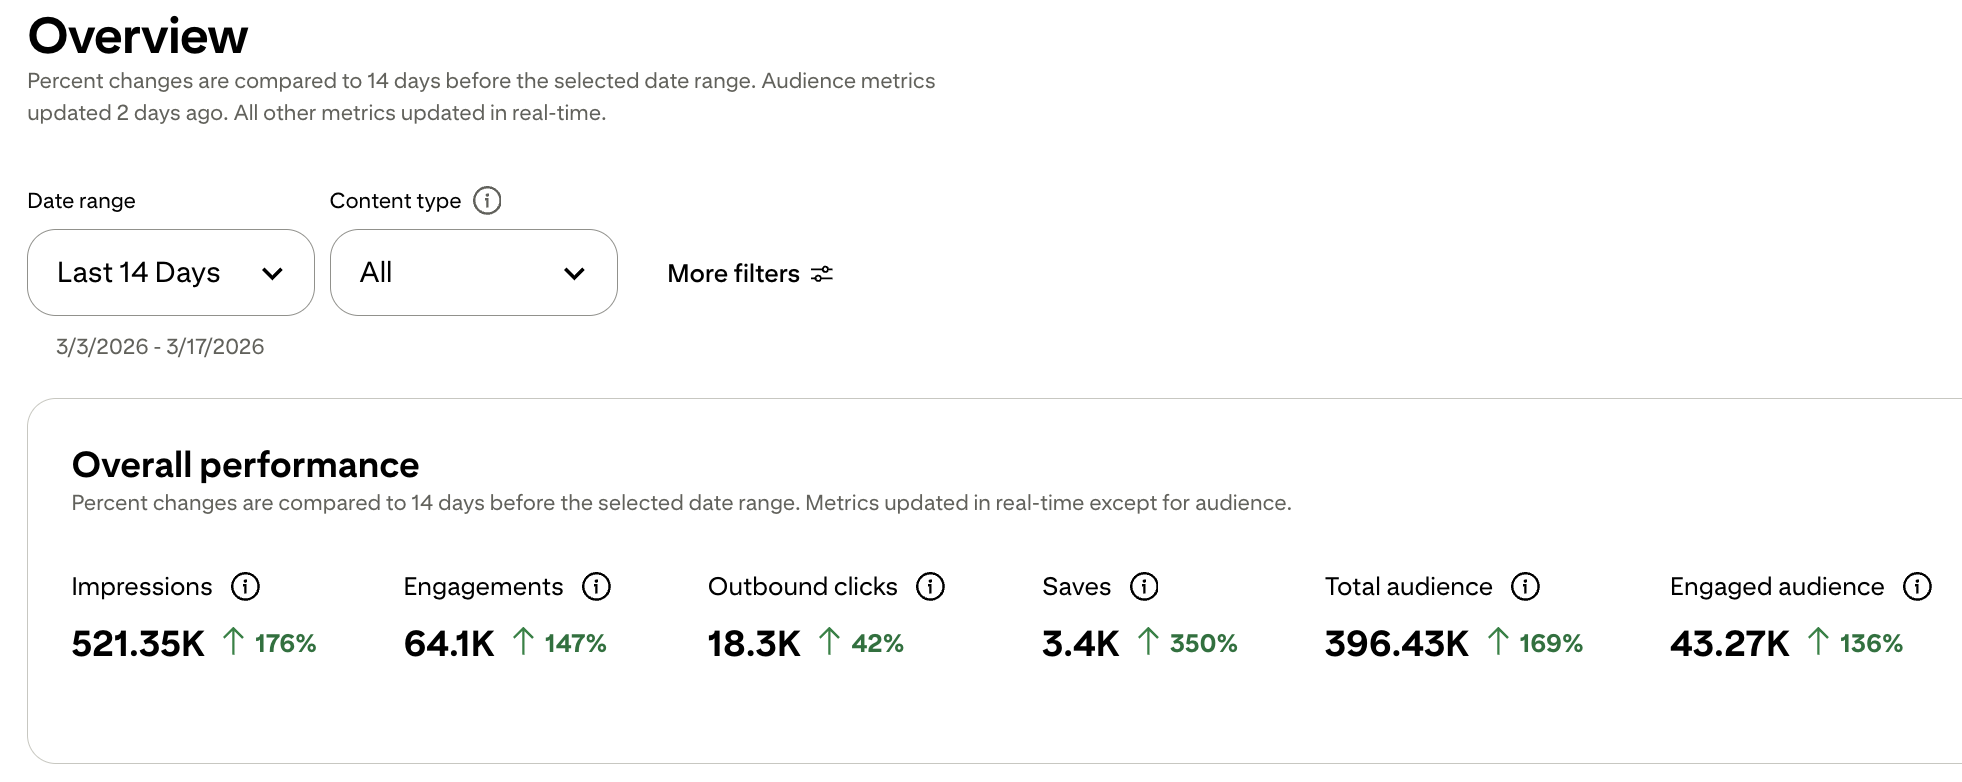The image size is (1962, 782).
Task: Click the Overall performance heading
Action: click(244, 464)
